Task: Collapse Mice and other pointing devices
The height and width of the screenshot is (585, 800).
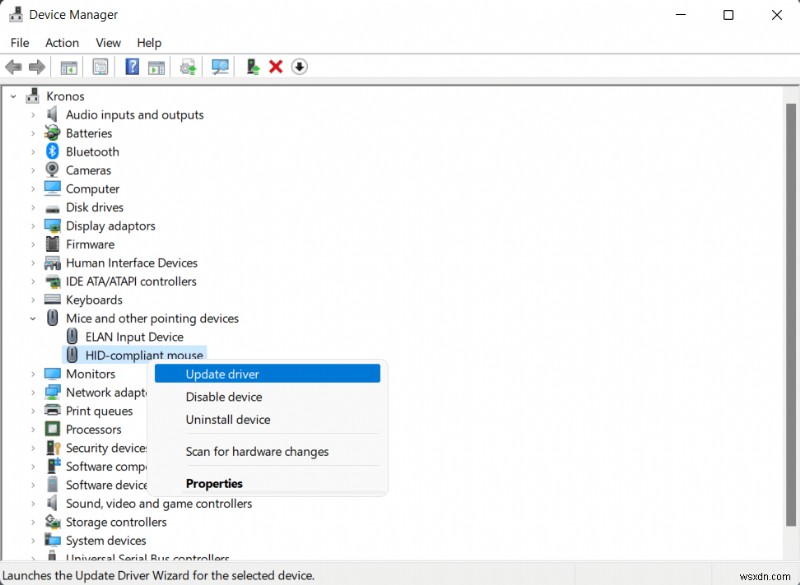Action: point(33,318)
